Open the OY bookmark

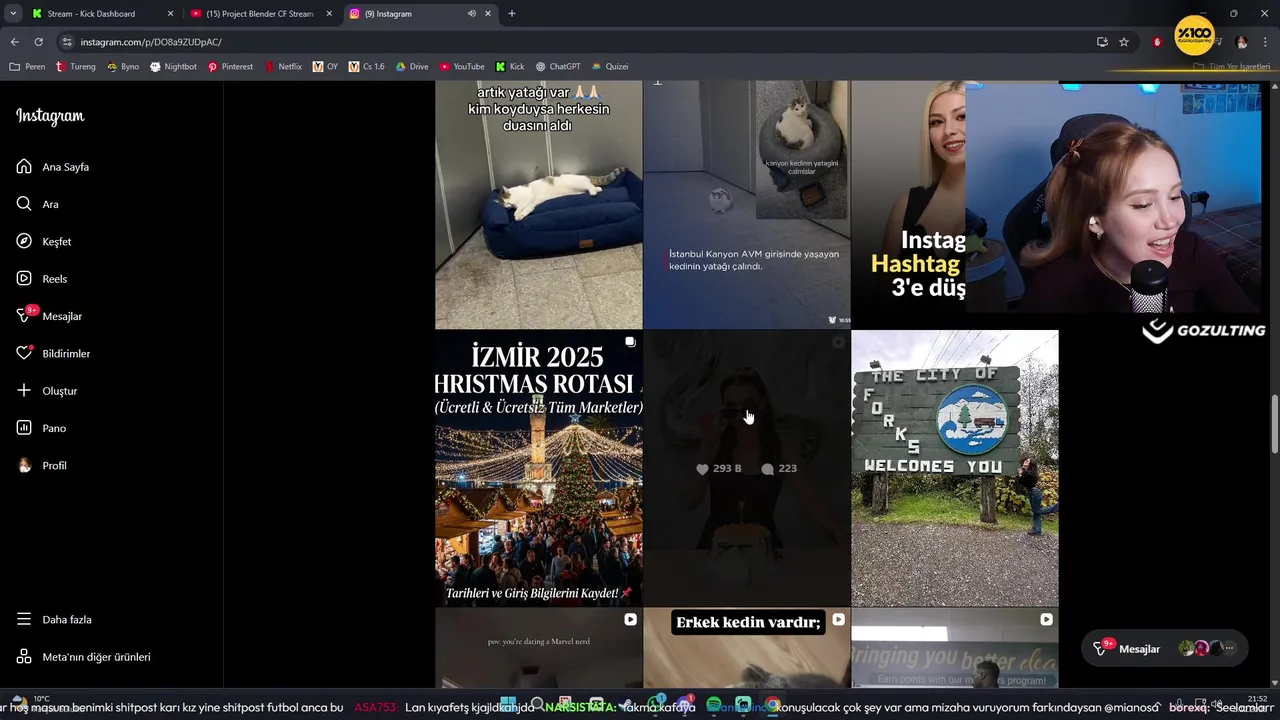[326, 67]
